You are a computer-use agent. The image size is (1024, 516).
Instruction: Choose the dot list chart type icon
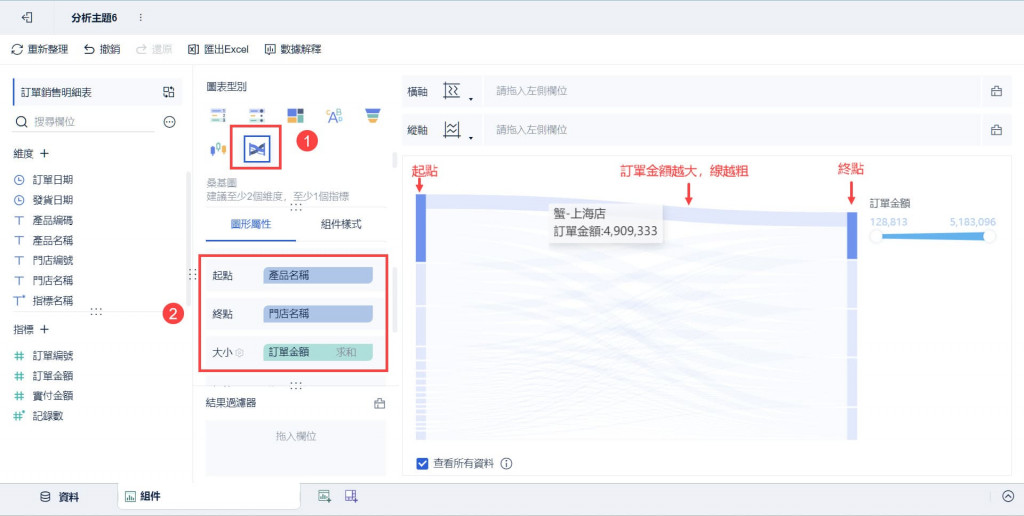256,116
